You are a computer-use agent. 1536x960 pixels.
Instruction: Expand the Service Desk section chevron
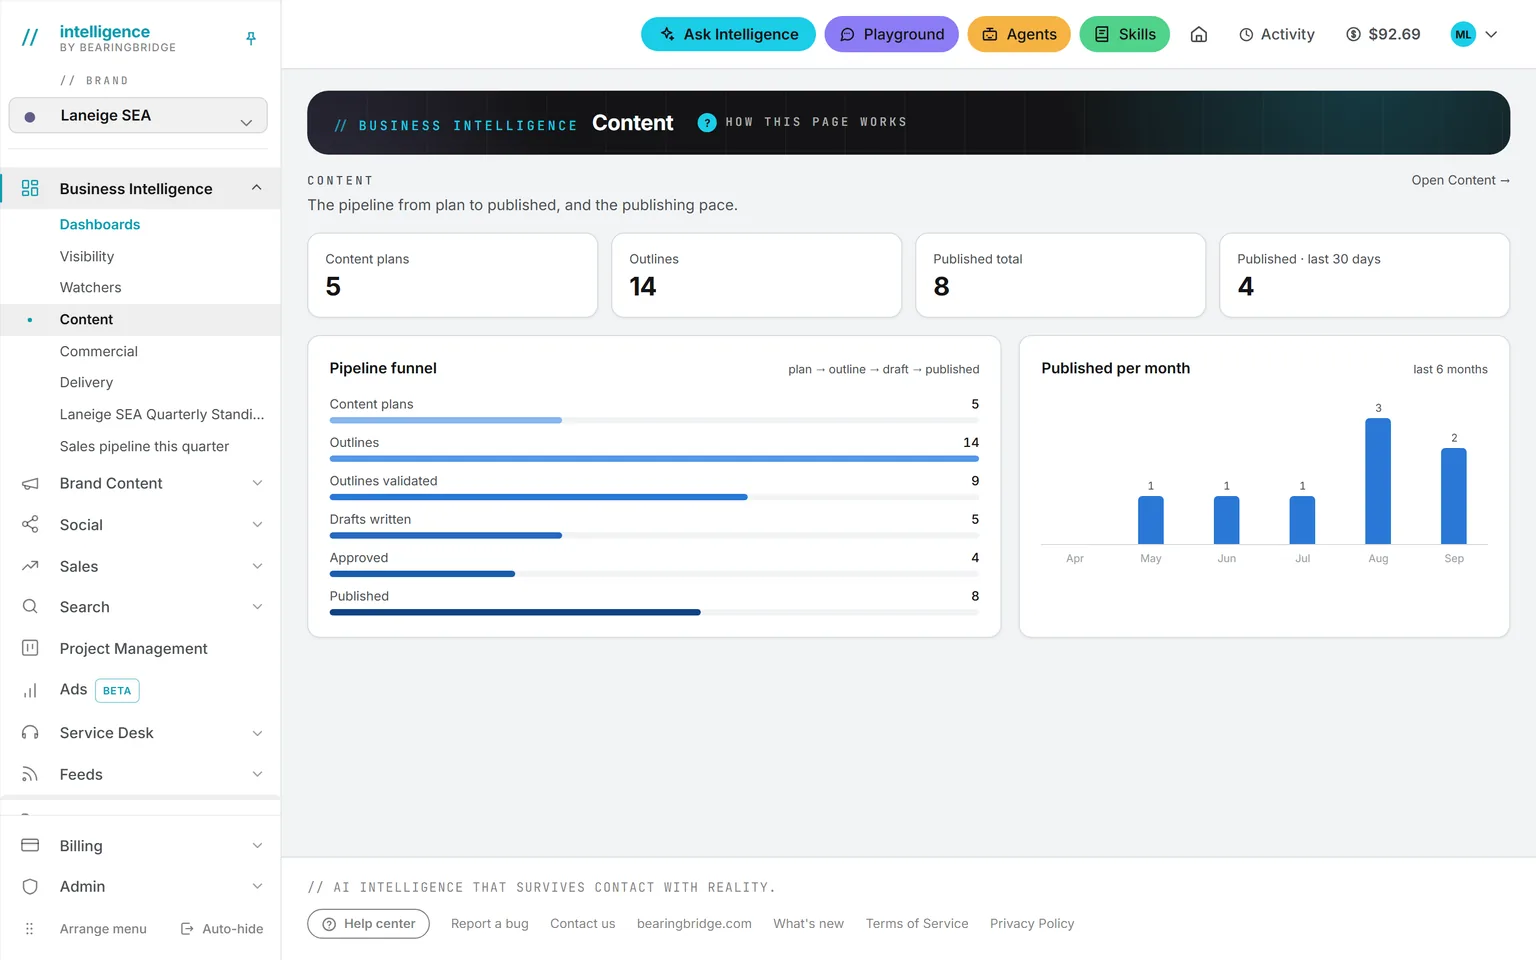pos(257,733)
